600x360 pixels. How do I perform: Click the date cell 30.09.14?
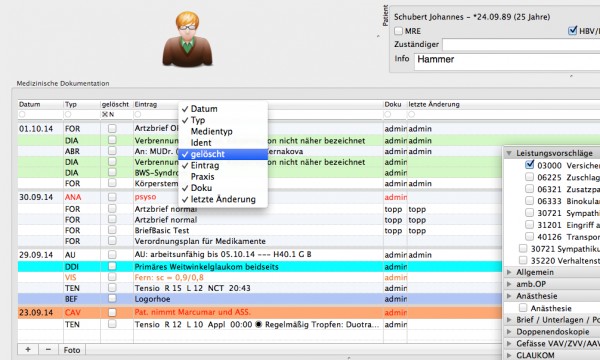click(36, 197)
